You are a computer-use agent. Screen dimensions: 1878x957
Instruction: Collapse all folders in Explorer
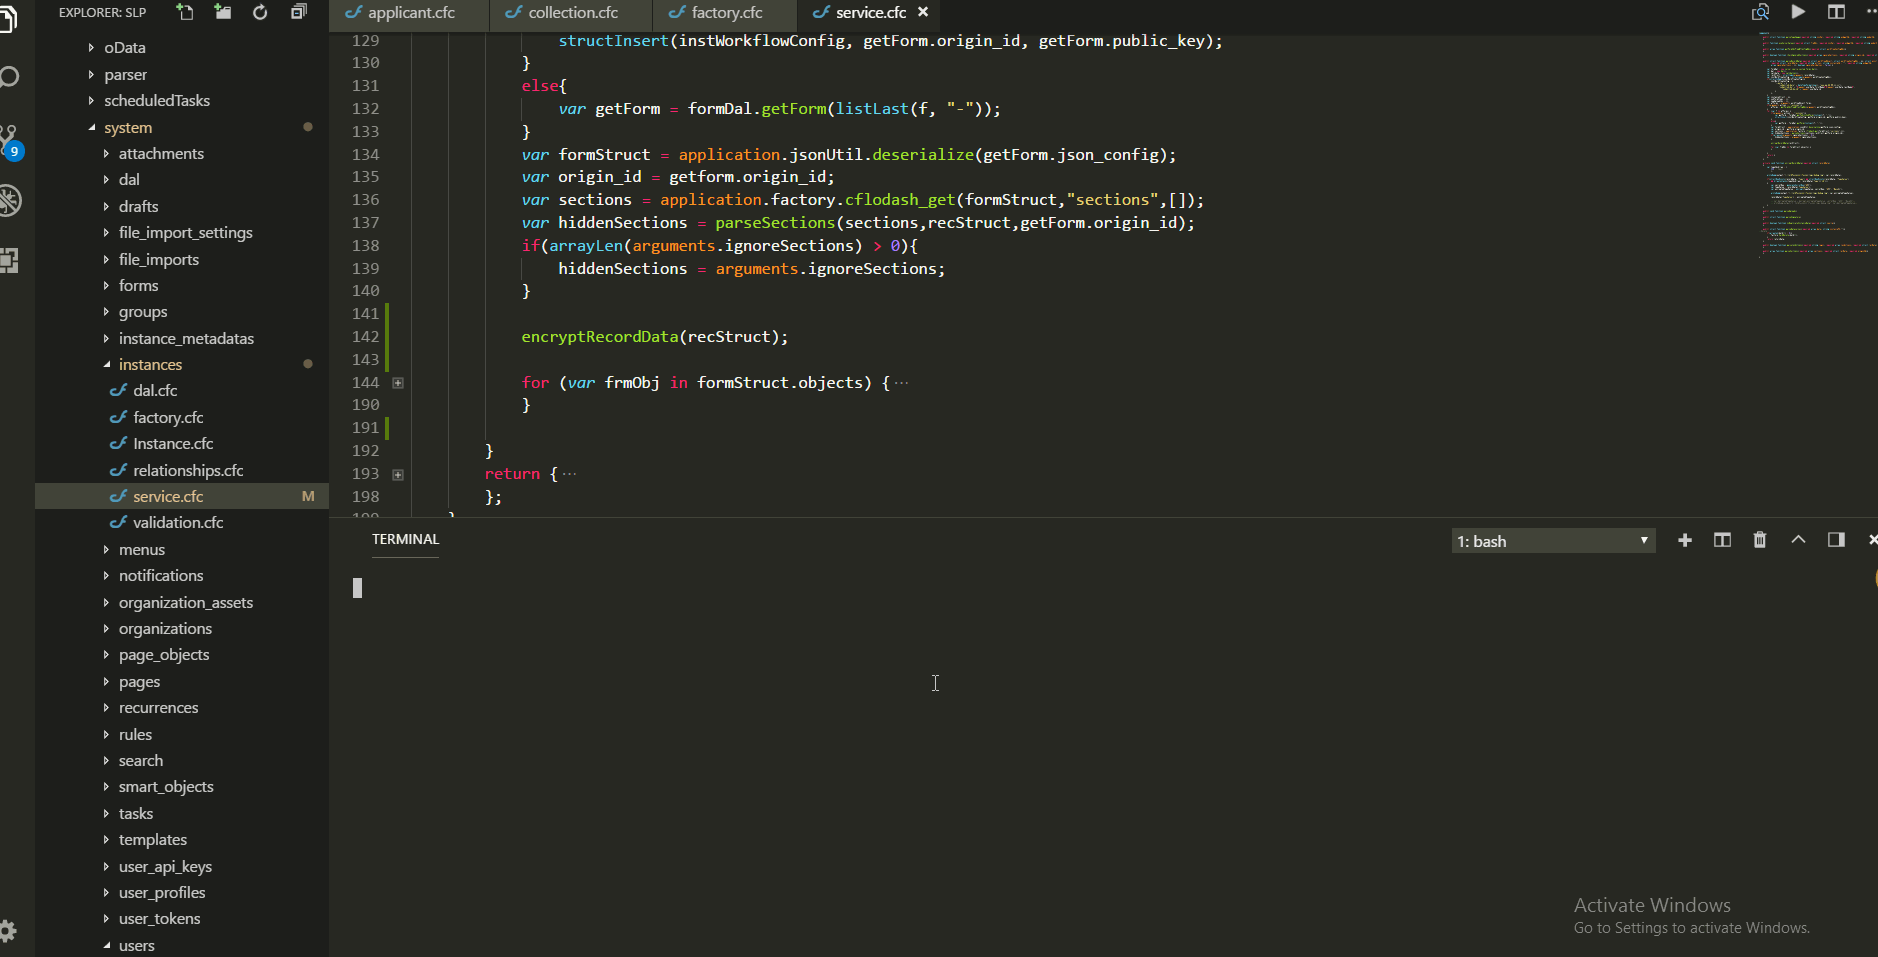(298, 12)
